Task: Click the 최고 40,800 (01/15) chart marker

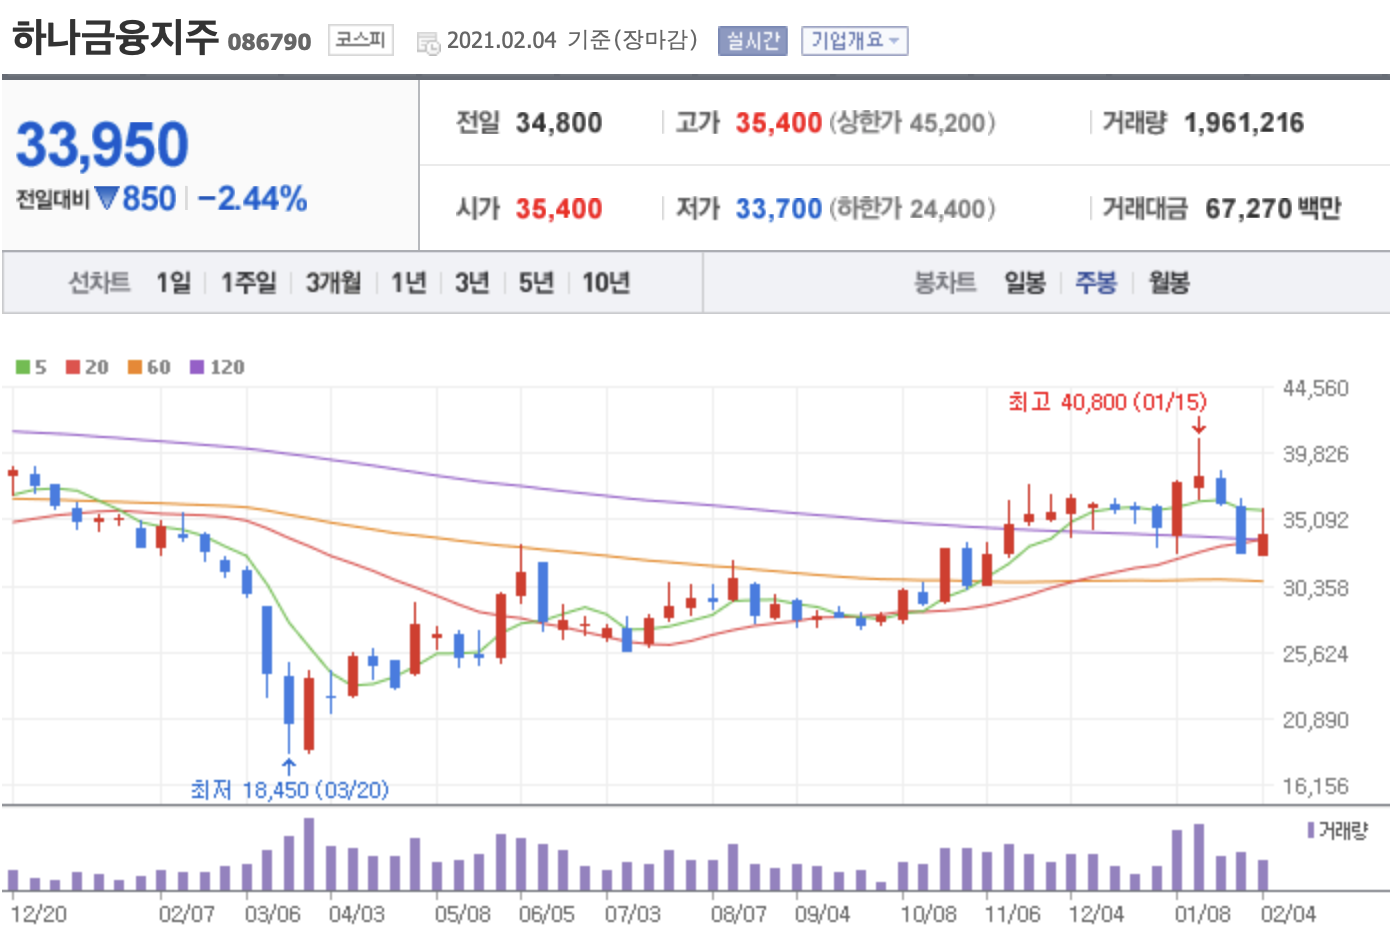Action: tap(1108, 402)
